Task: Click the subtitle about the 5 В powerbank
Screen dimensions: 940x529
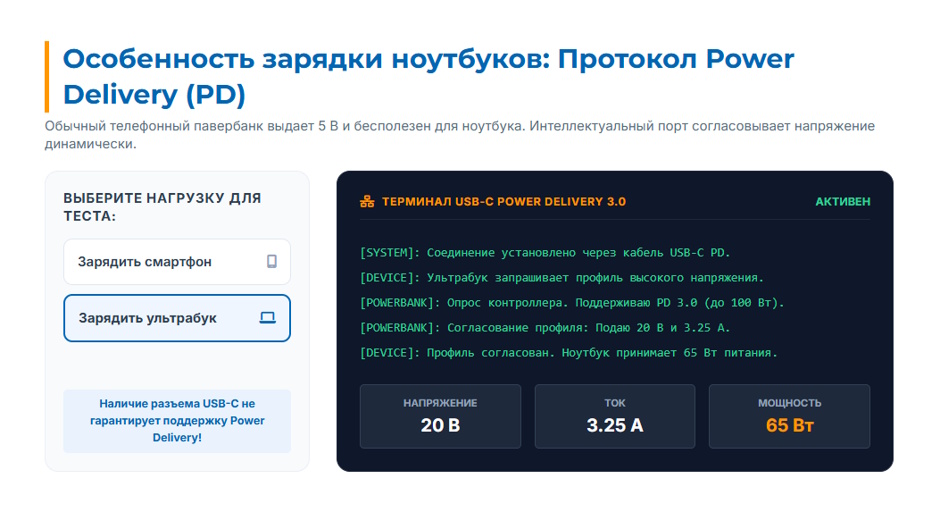Action: tap(459, 135)
